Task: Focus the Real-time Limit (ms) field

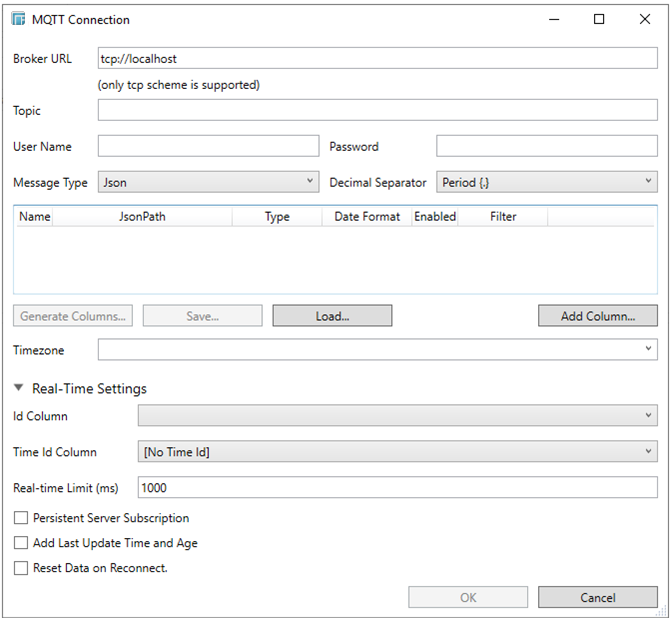Action: (397, 488)
